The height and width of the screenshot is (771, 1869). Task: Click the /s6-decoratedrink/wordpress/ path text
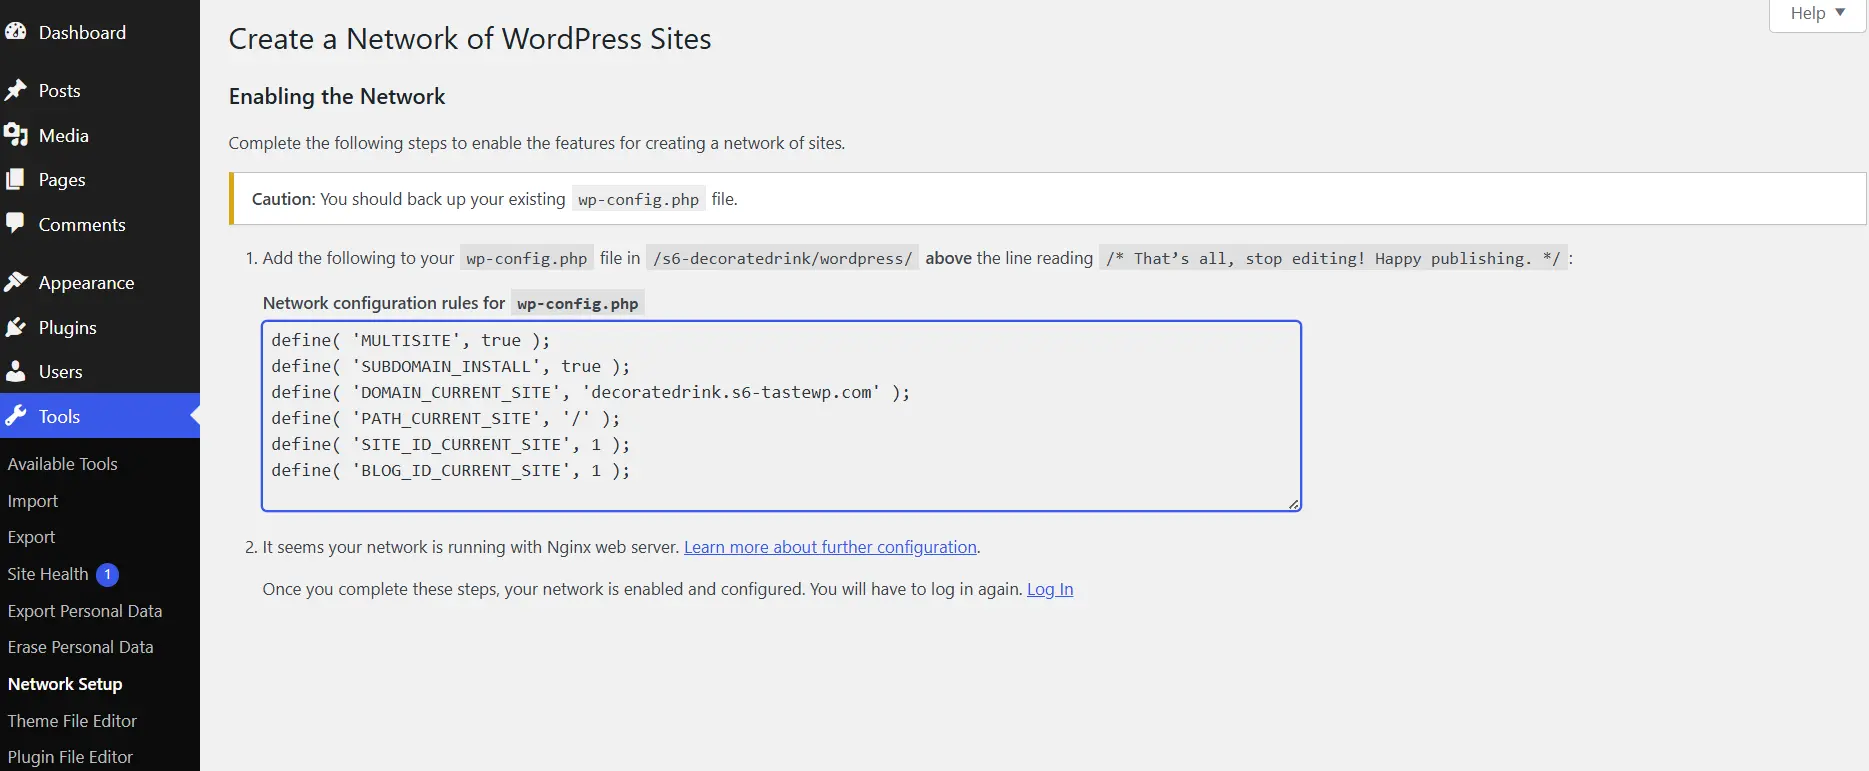[x=782, y=258]
